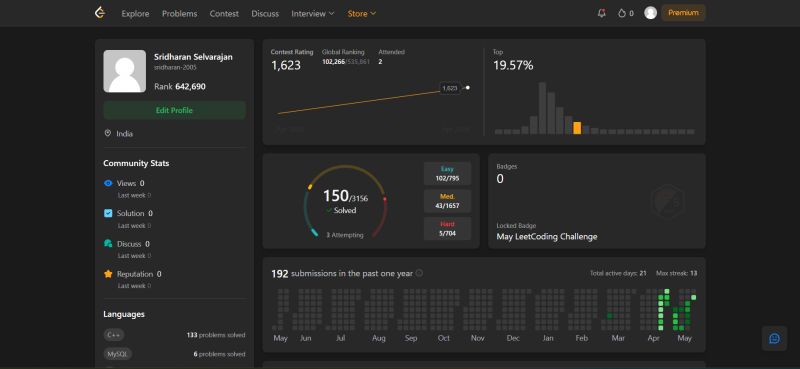Expand the Interview dropdown menu
This screenshot has height=369, width=800.
pos(313,14)
